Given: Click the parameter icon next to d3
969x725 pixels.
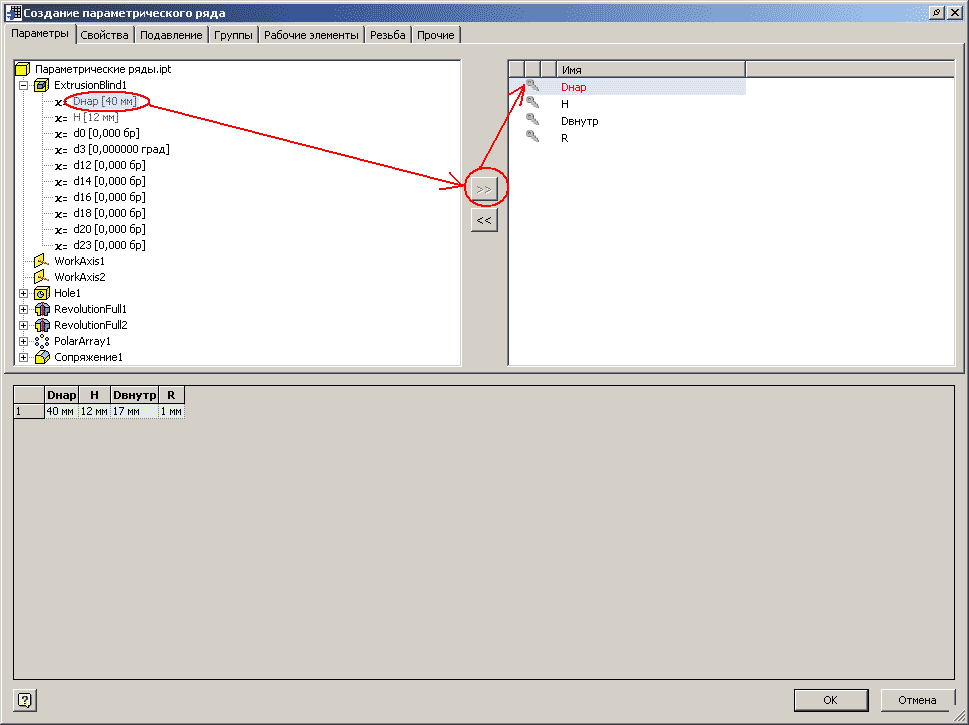Looking at the screenshot, I should [x=61, y=150].
